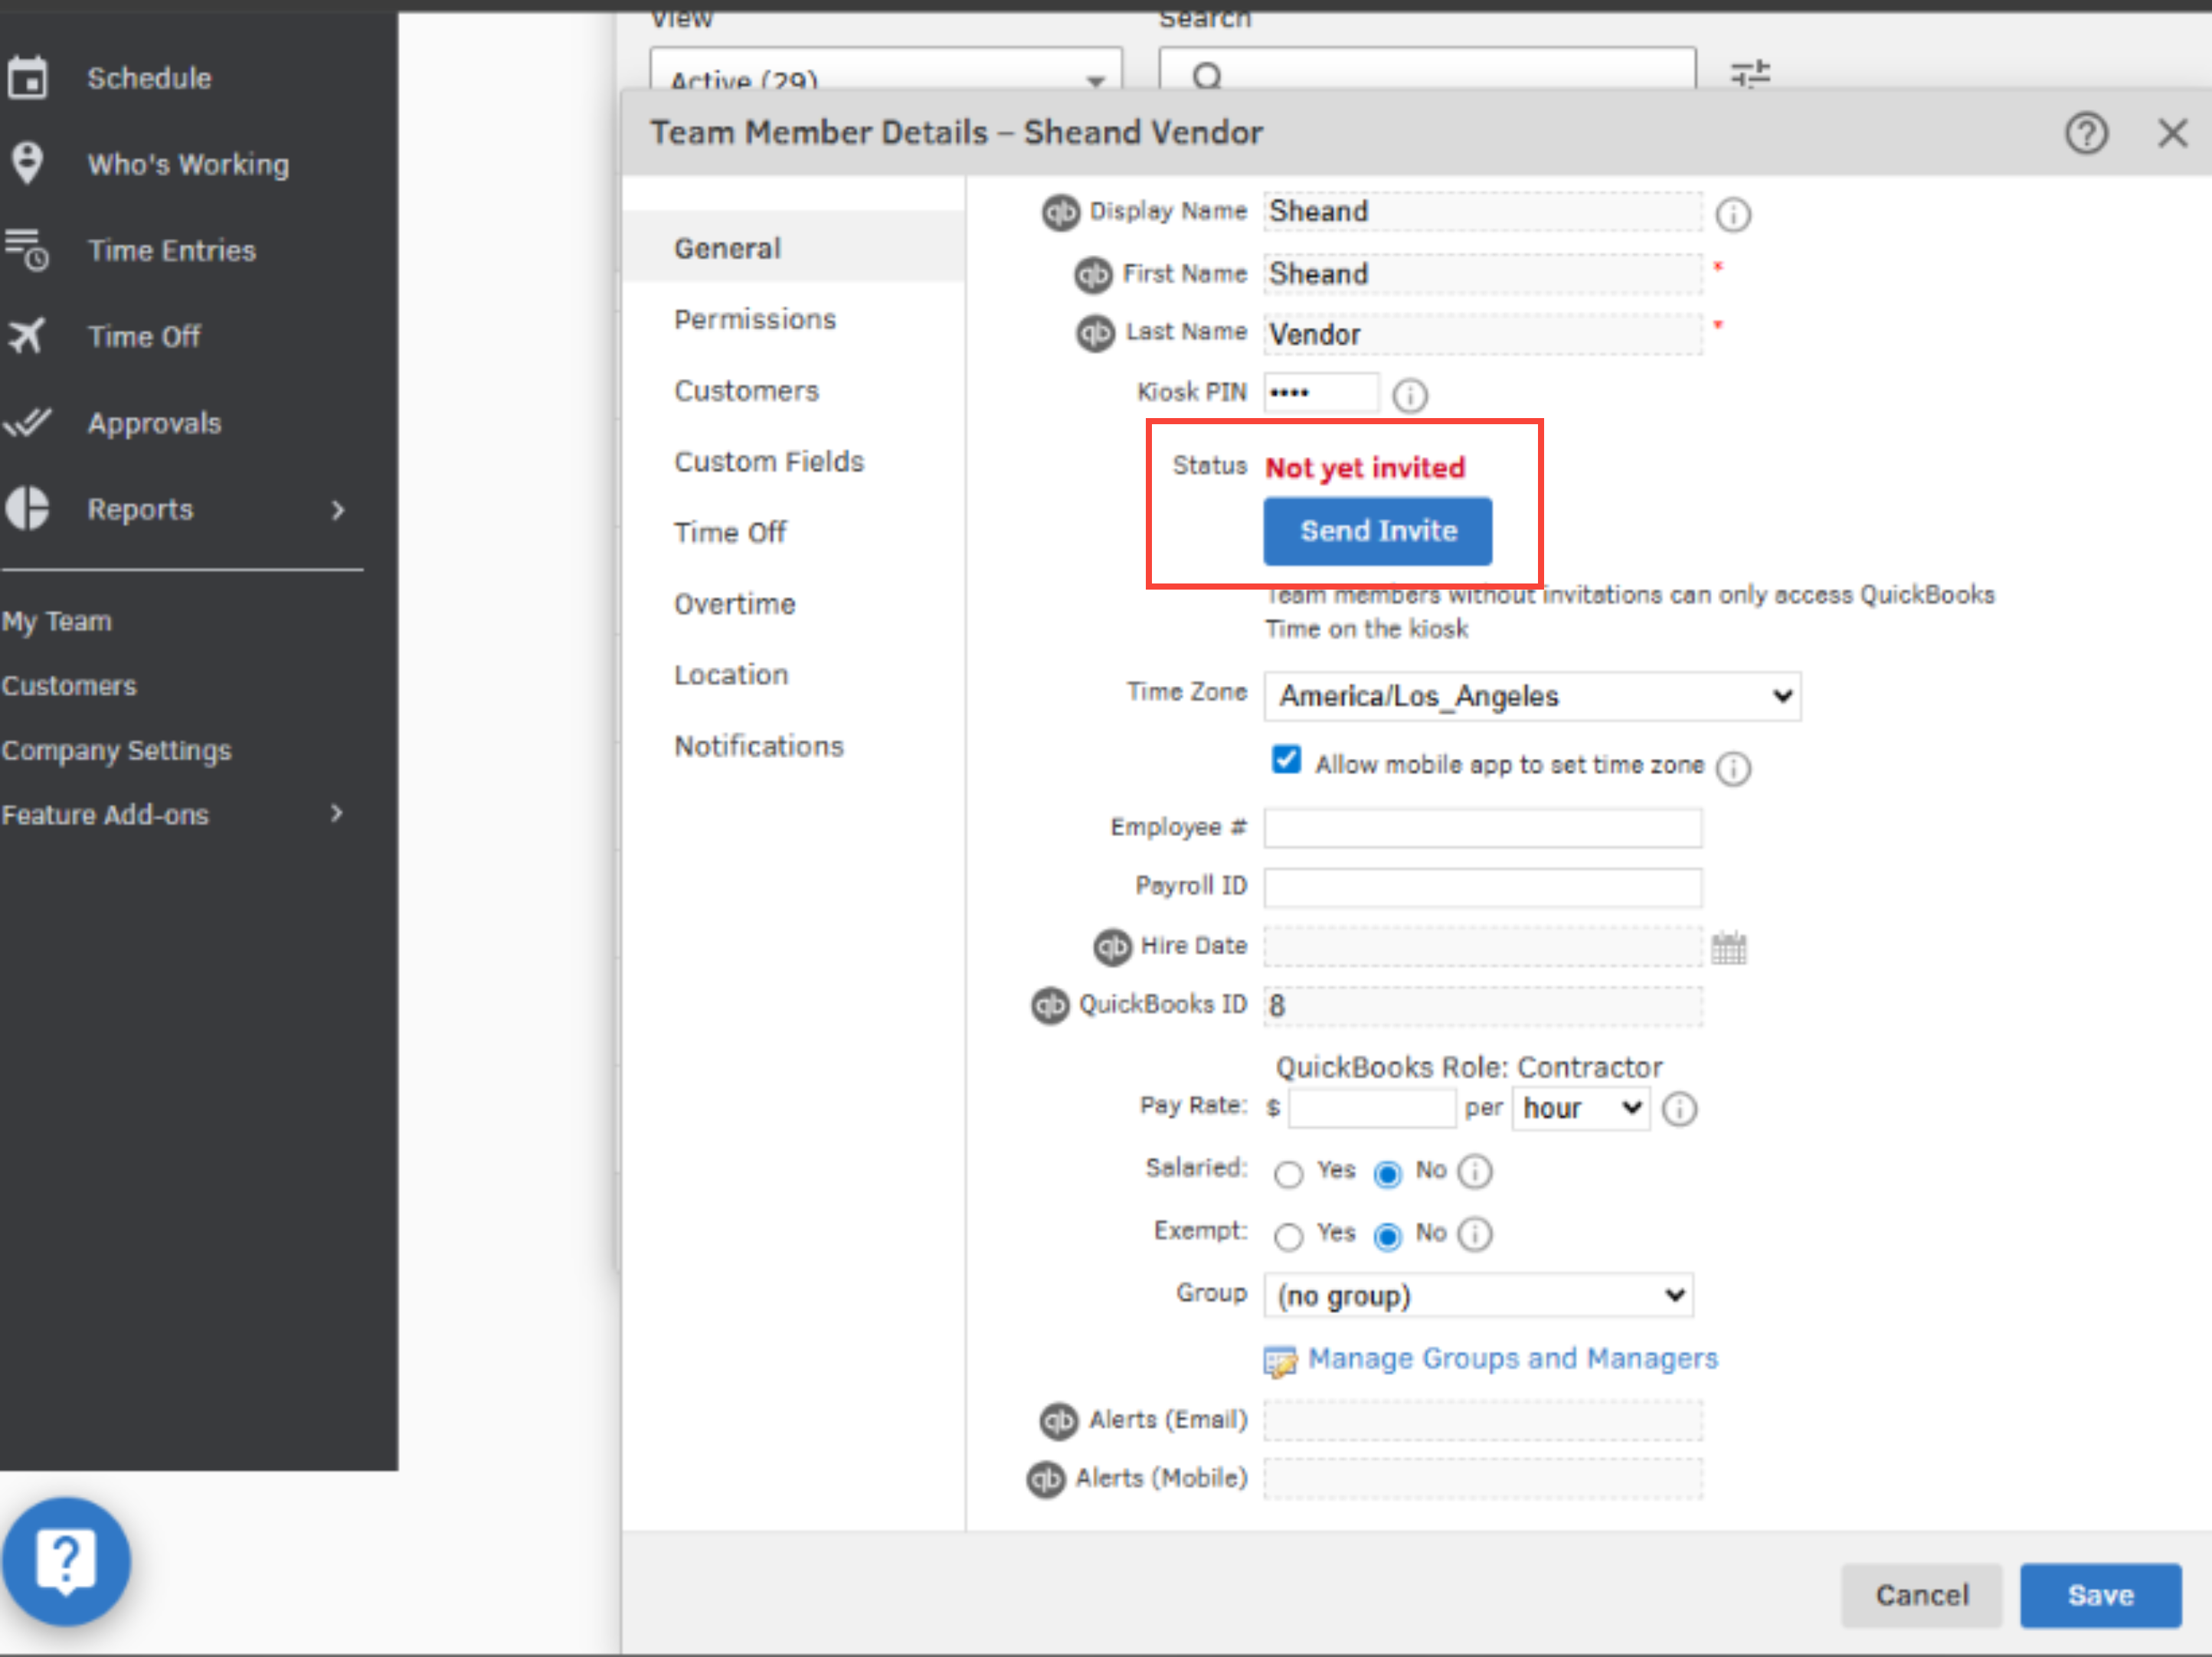Select Yes for Exempt
The width and height of the screenshot is (2212, 1657).
[1289, 1237]
